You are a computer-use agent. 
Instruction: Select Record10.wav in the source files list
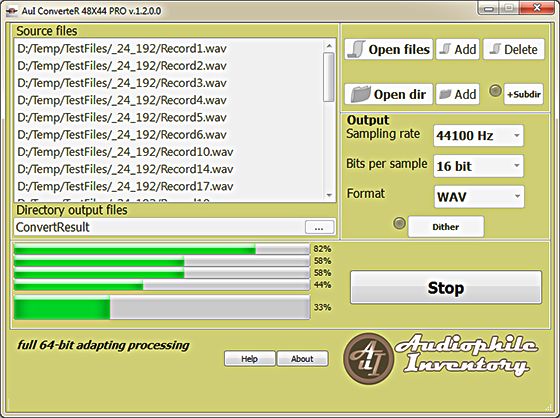click(x=125, y=152)
